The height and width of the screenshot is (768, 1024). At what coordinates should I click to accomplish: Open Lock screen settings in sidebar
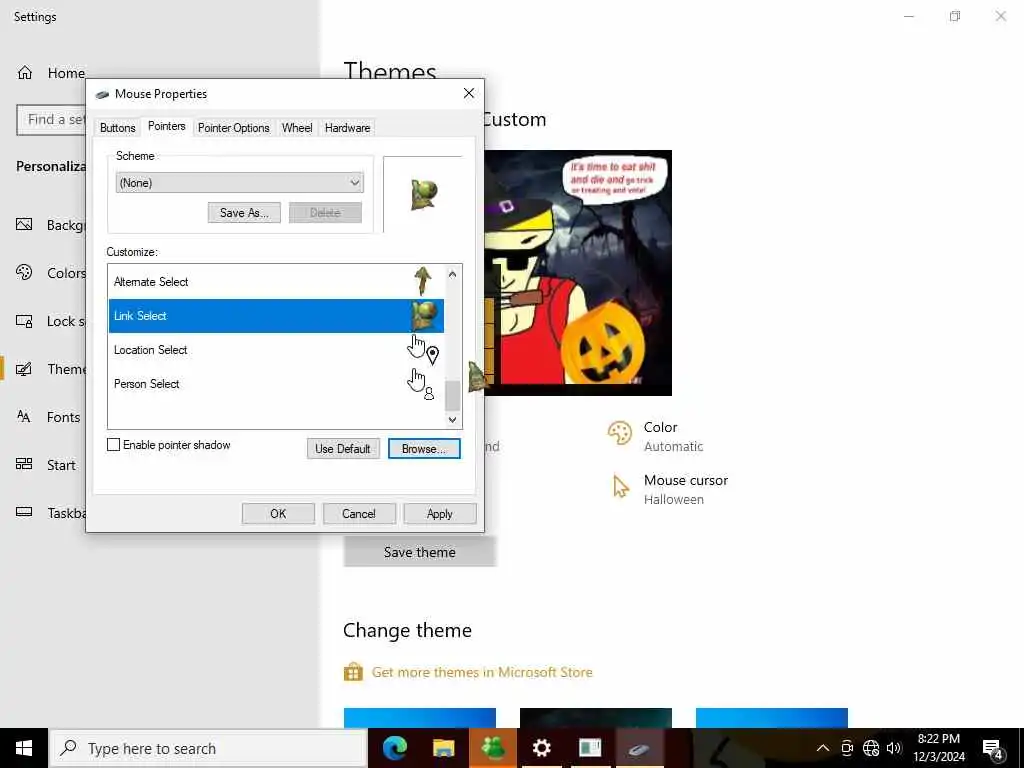click(51, 321)
